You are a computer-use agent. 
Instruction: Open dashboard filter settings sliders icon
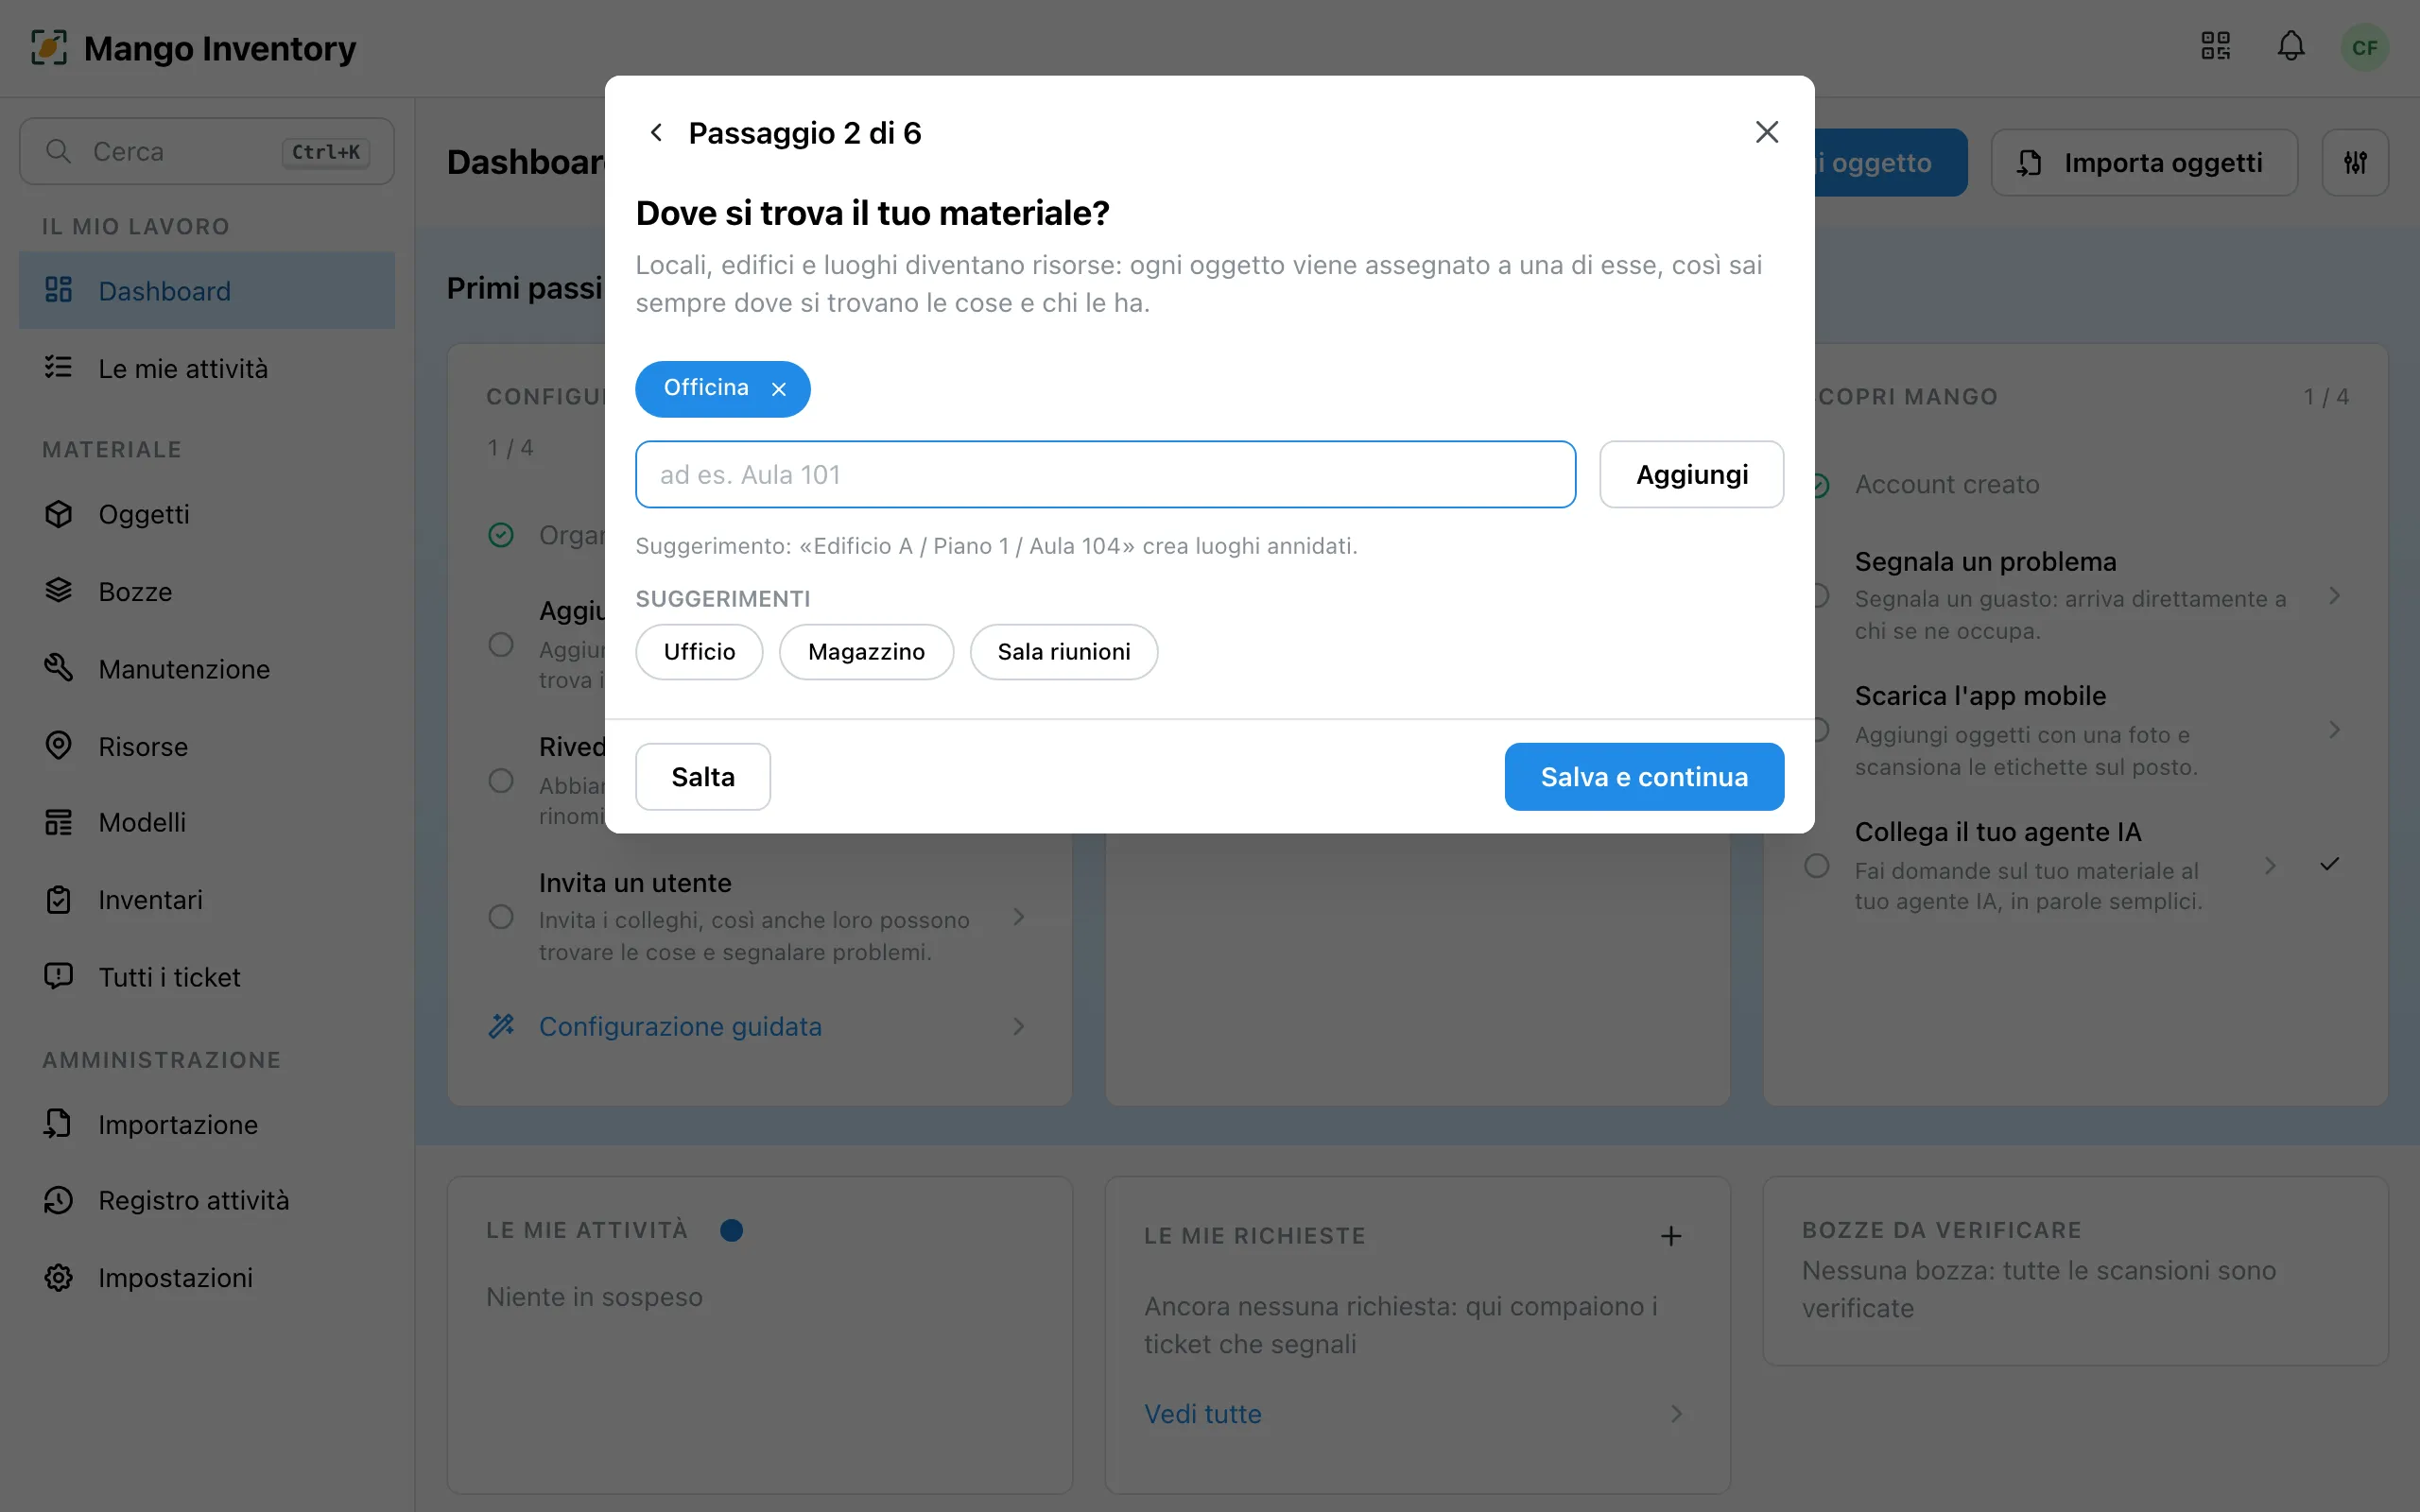(x=2355, y=162)
